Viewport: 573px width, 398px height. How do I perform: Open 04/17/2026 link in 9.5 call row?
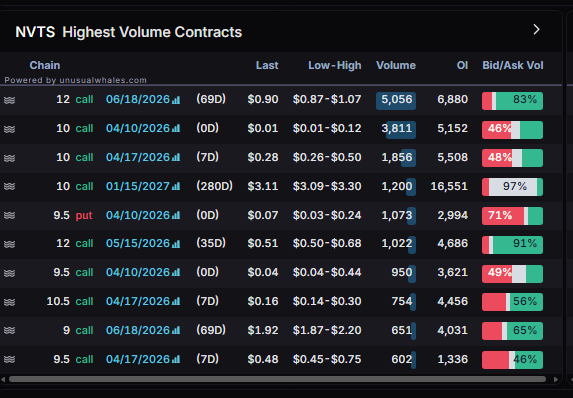coord(138,359)
